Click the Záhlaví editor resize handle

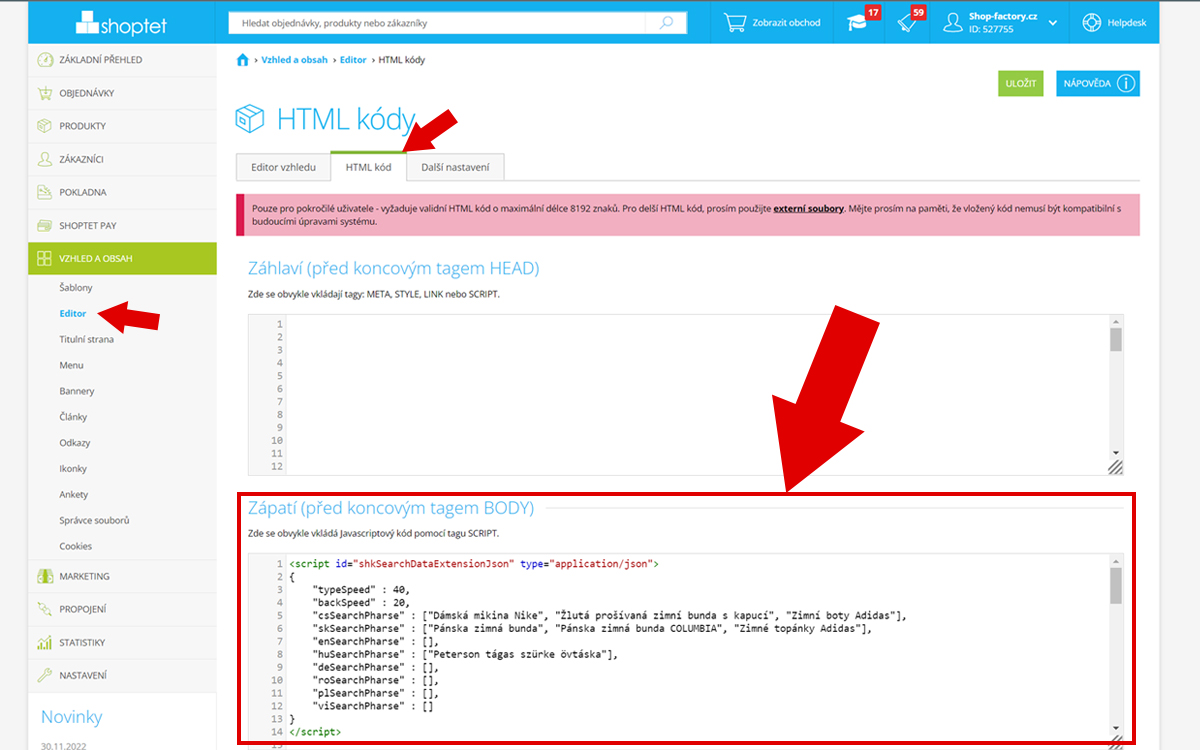[x=1115, y=467]
